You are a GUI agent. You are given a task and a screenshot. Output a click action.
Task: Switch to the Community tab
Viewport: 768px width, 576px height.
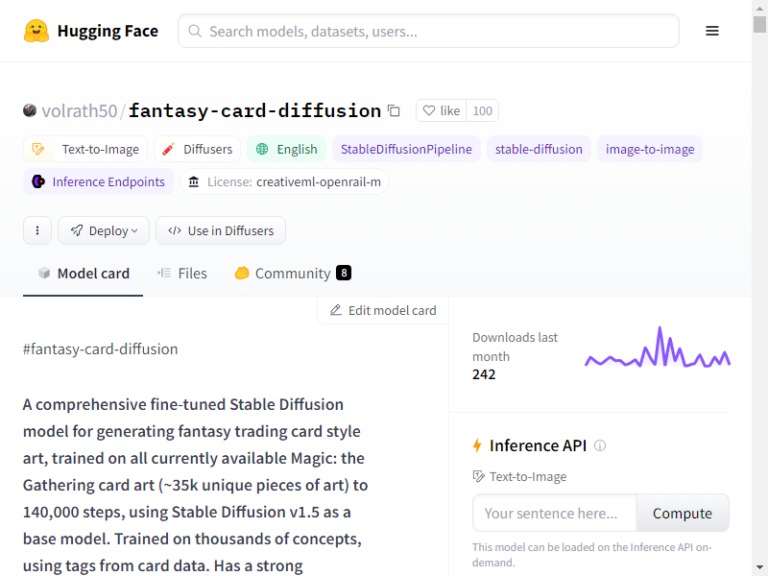[293, 273]
